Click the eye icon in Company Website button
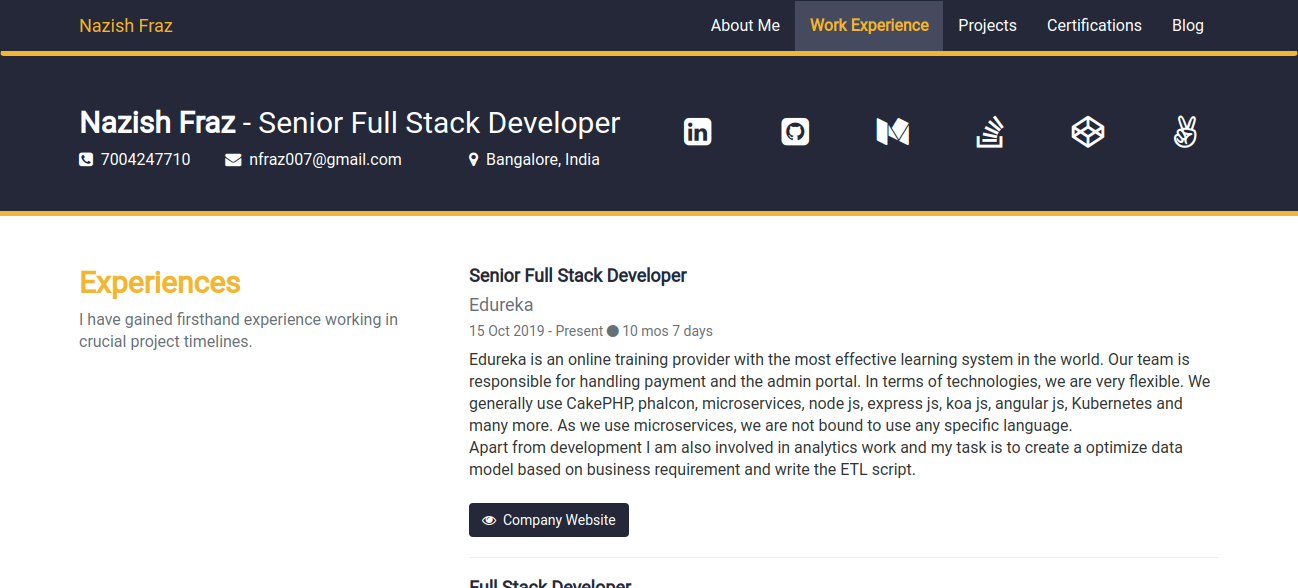The image size is (1298, 588). (x=489, y=521)
